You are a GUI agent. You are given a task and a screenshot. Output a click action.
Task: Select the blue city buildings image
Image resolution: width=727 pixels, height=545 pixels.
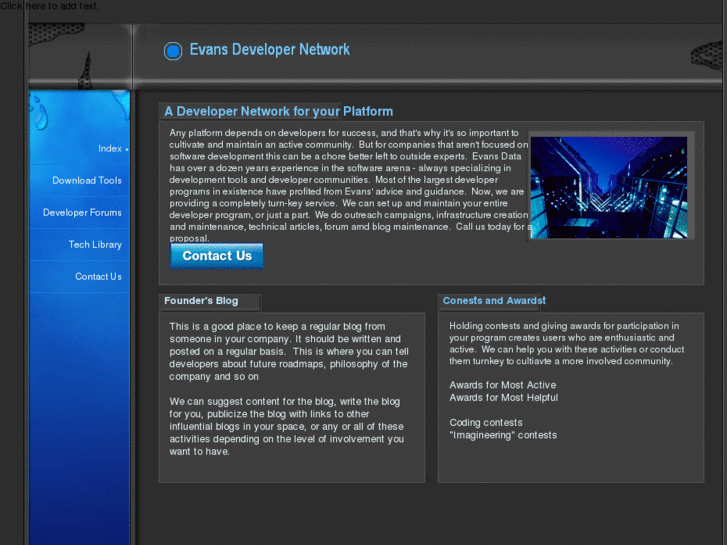click(609, 187)
